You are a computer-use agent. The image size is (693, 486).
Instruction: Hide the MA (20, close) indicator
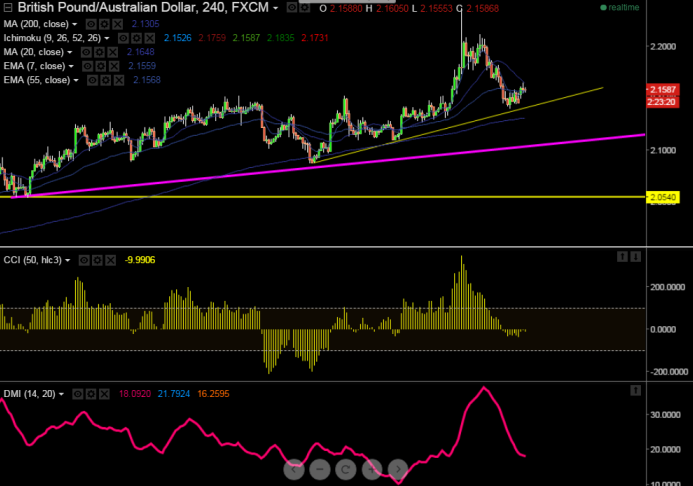86,52
